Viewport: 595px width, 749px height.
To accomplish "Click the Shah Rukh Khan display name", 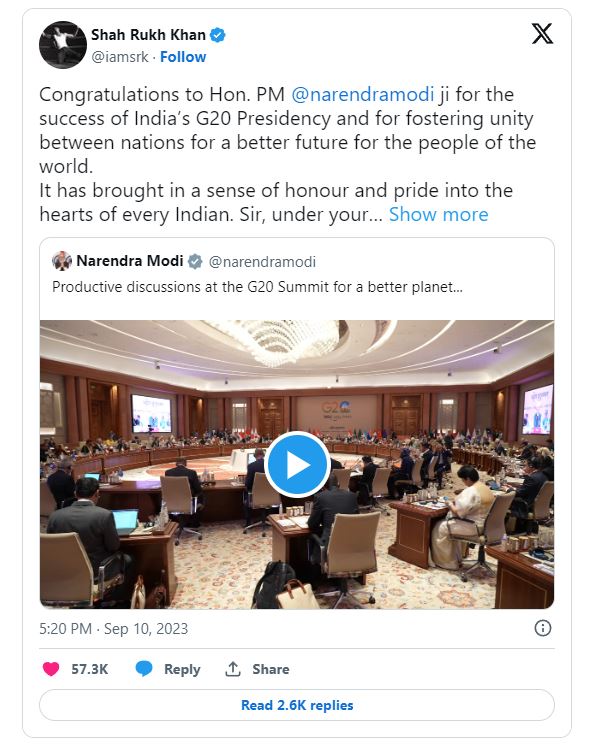I will 148,35.
